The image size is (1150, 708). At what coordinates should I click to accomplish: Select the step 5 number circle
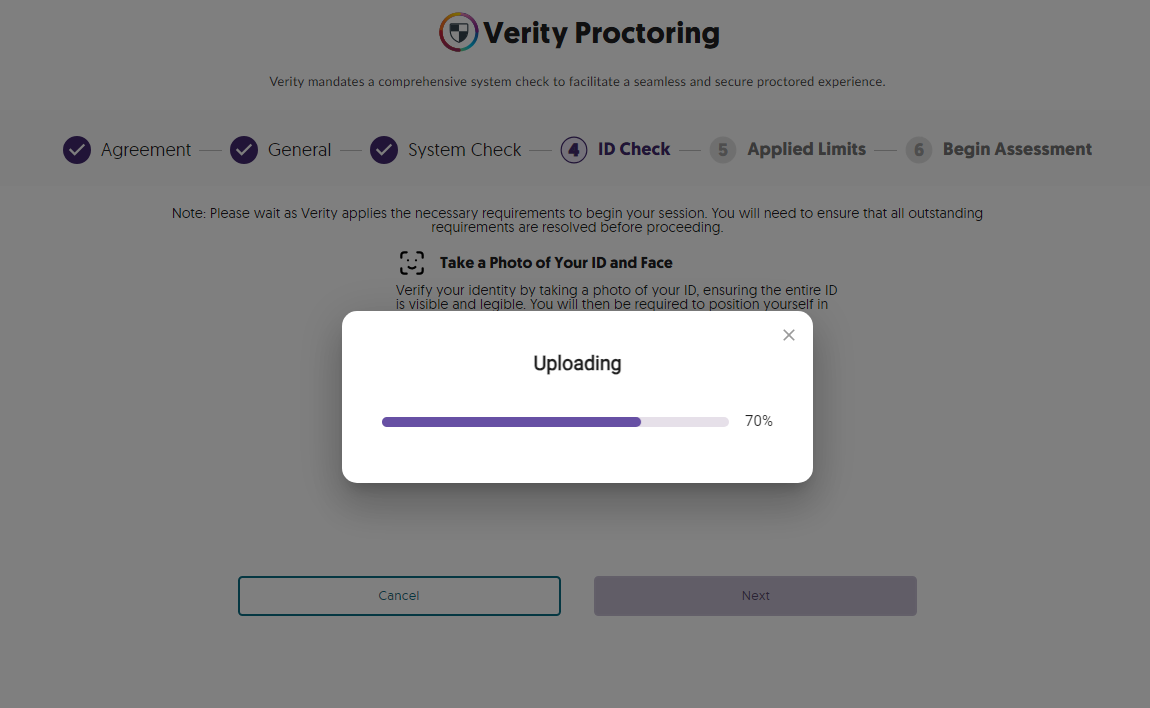pos(723,150)
